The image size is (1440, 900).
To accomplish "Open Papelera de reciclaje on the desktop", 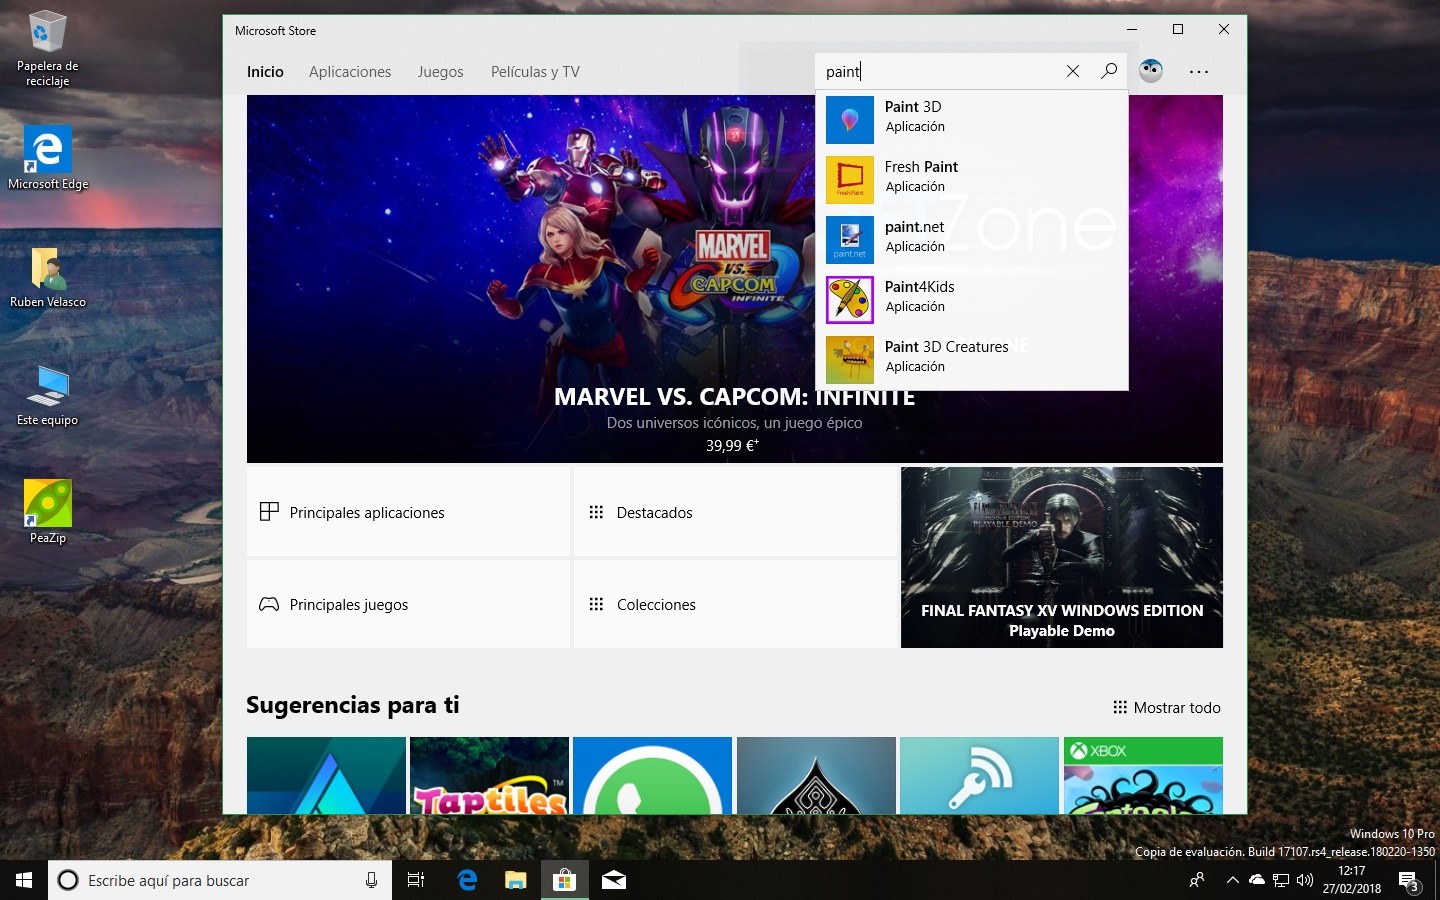I will (x=47, y=48).
